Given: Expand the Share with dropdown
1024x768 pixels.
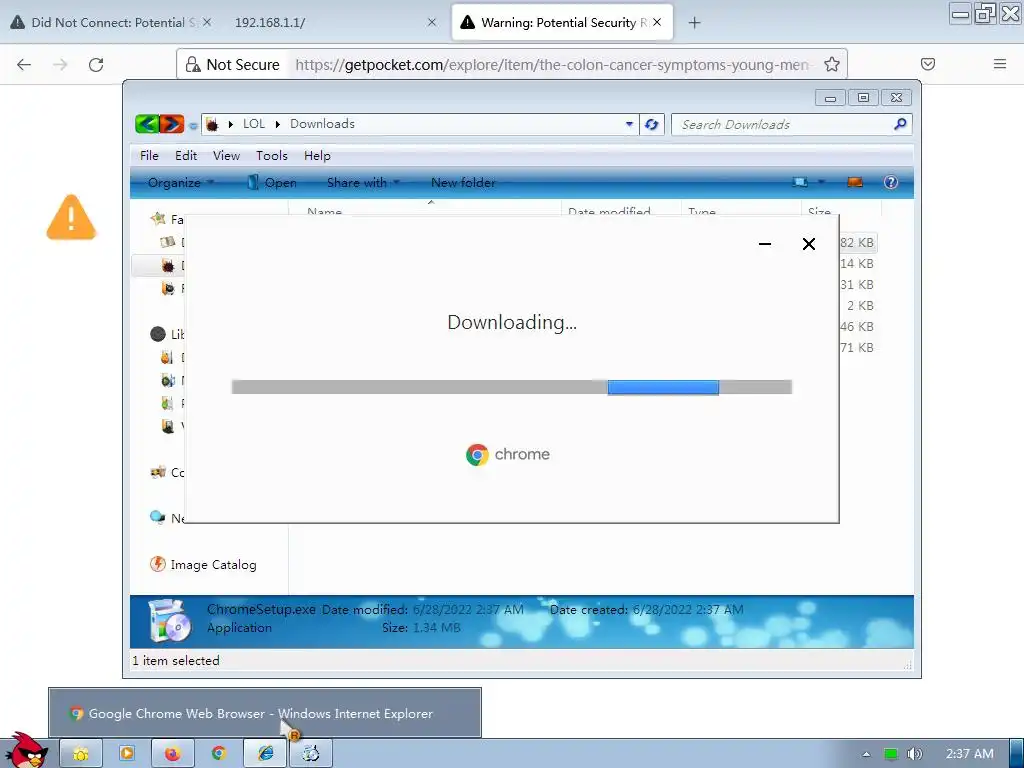Looking at the screenshot, I should (x=363, y=183).
